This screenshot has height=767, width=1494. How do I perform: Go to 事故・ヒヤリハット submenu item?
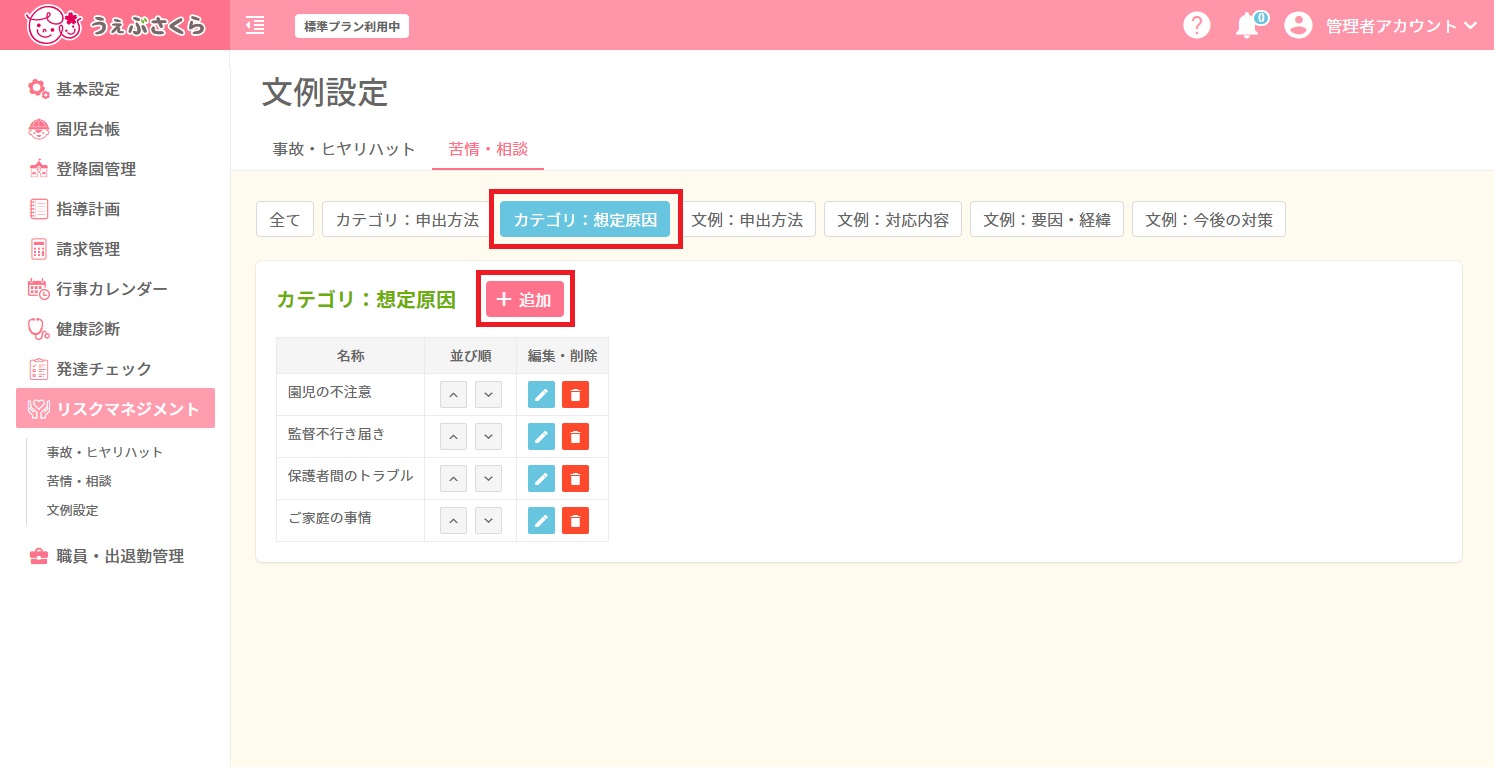point(105,452)
